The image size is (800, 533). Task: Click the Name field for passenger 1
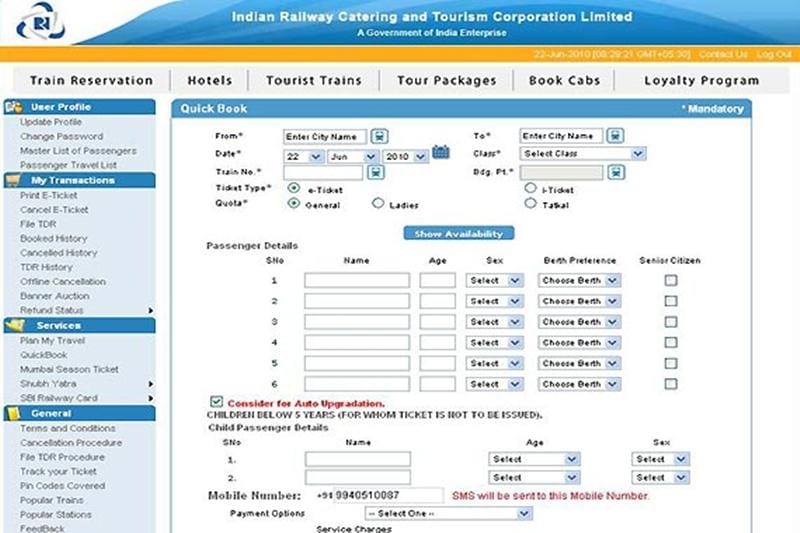357,281
